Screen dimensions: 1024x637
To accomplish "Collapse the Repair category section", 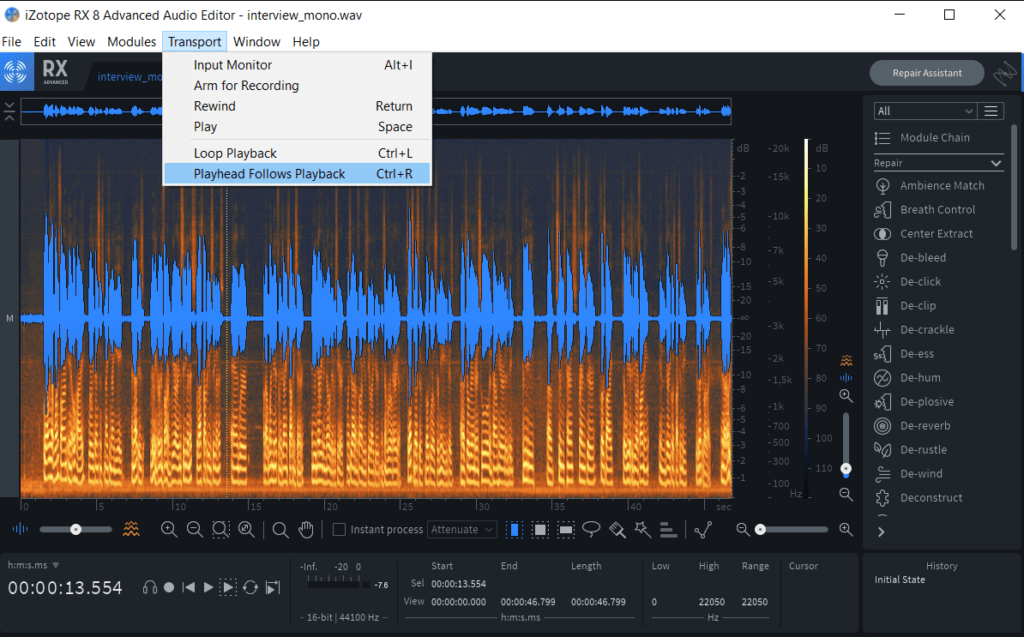I will click(x=996, y=163).
